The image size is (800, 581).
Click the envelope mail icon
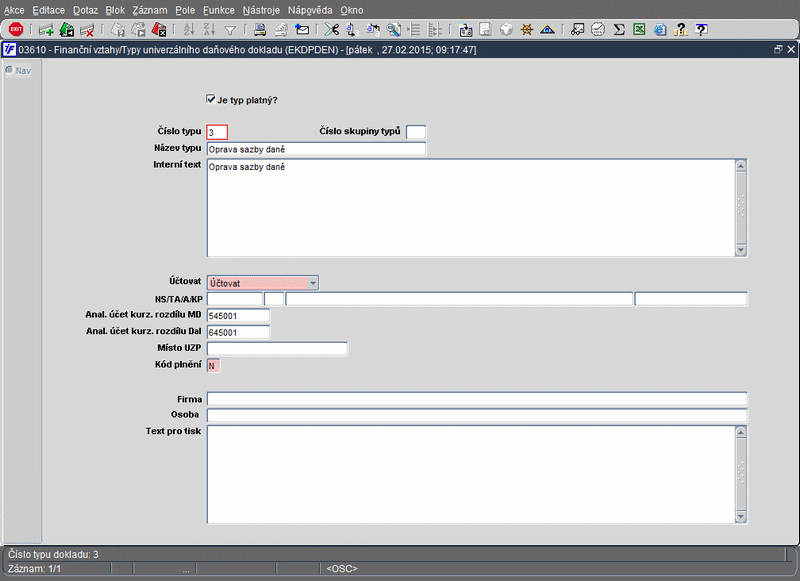302,30
